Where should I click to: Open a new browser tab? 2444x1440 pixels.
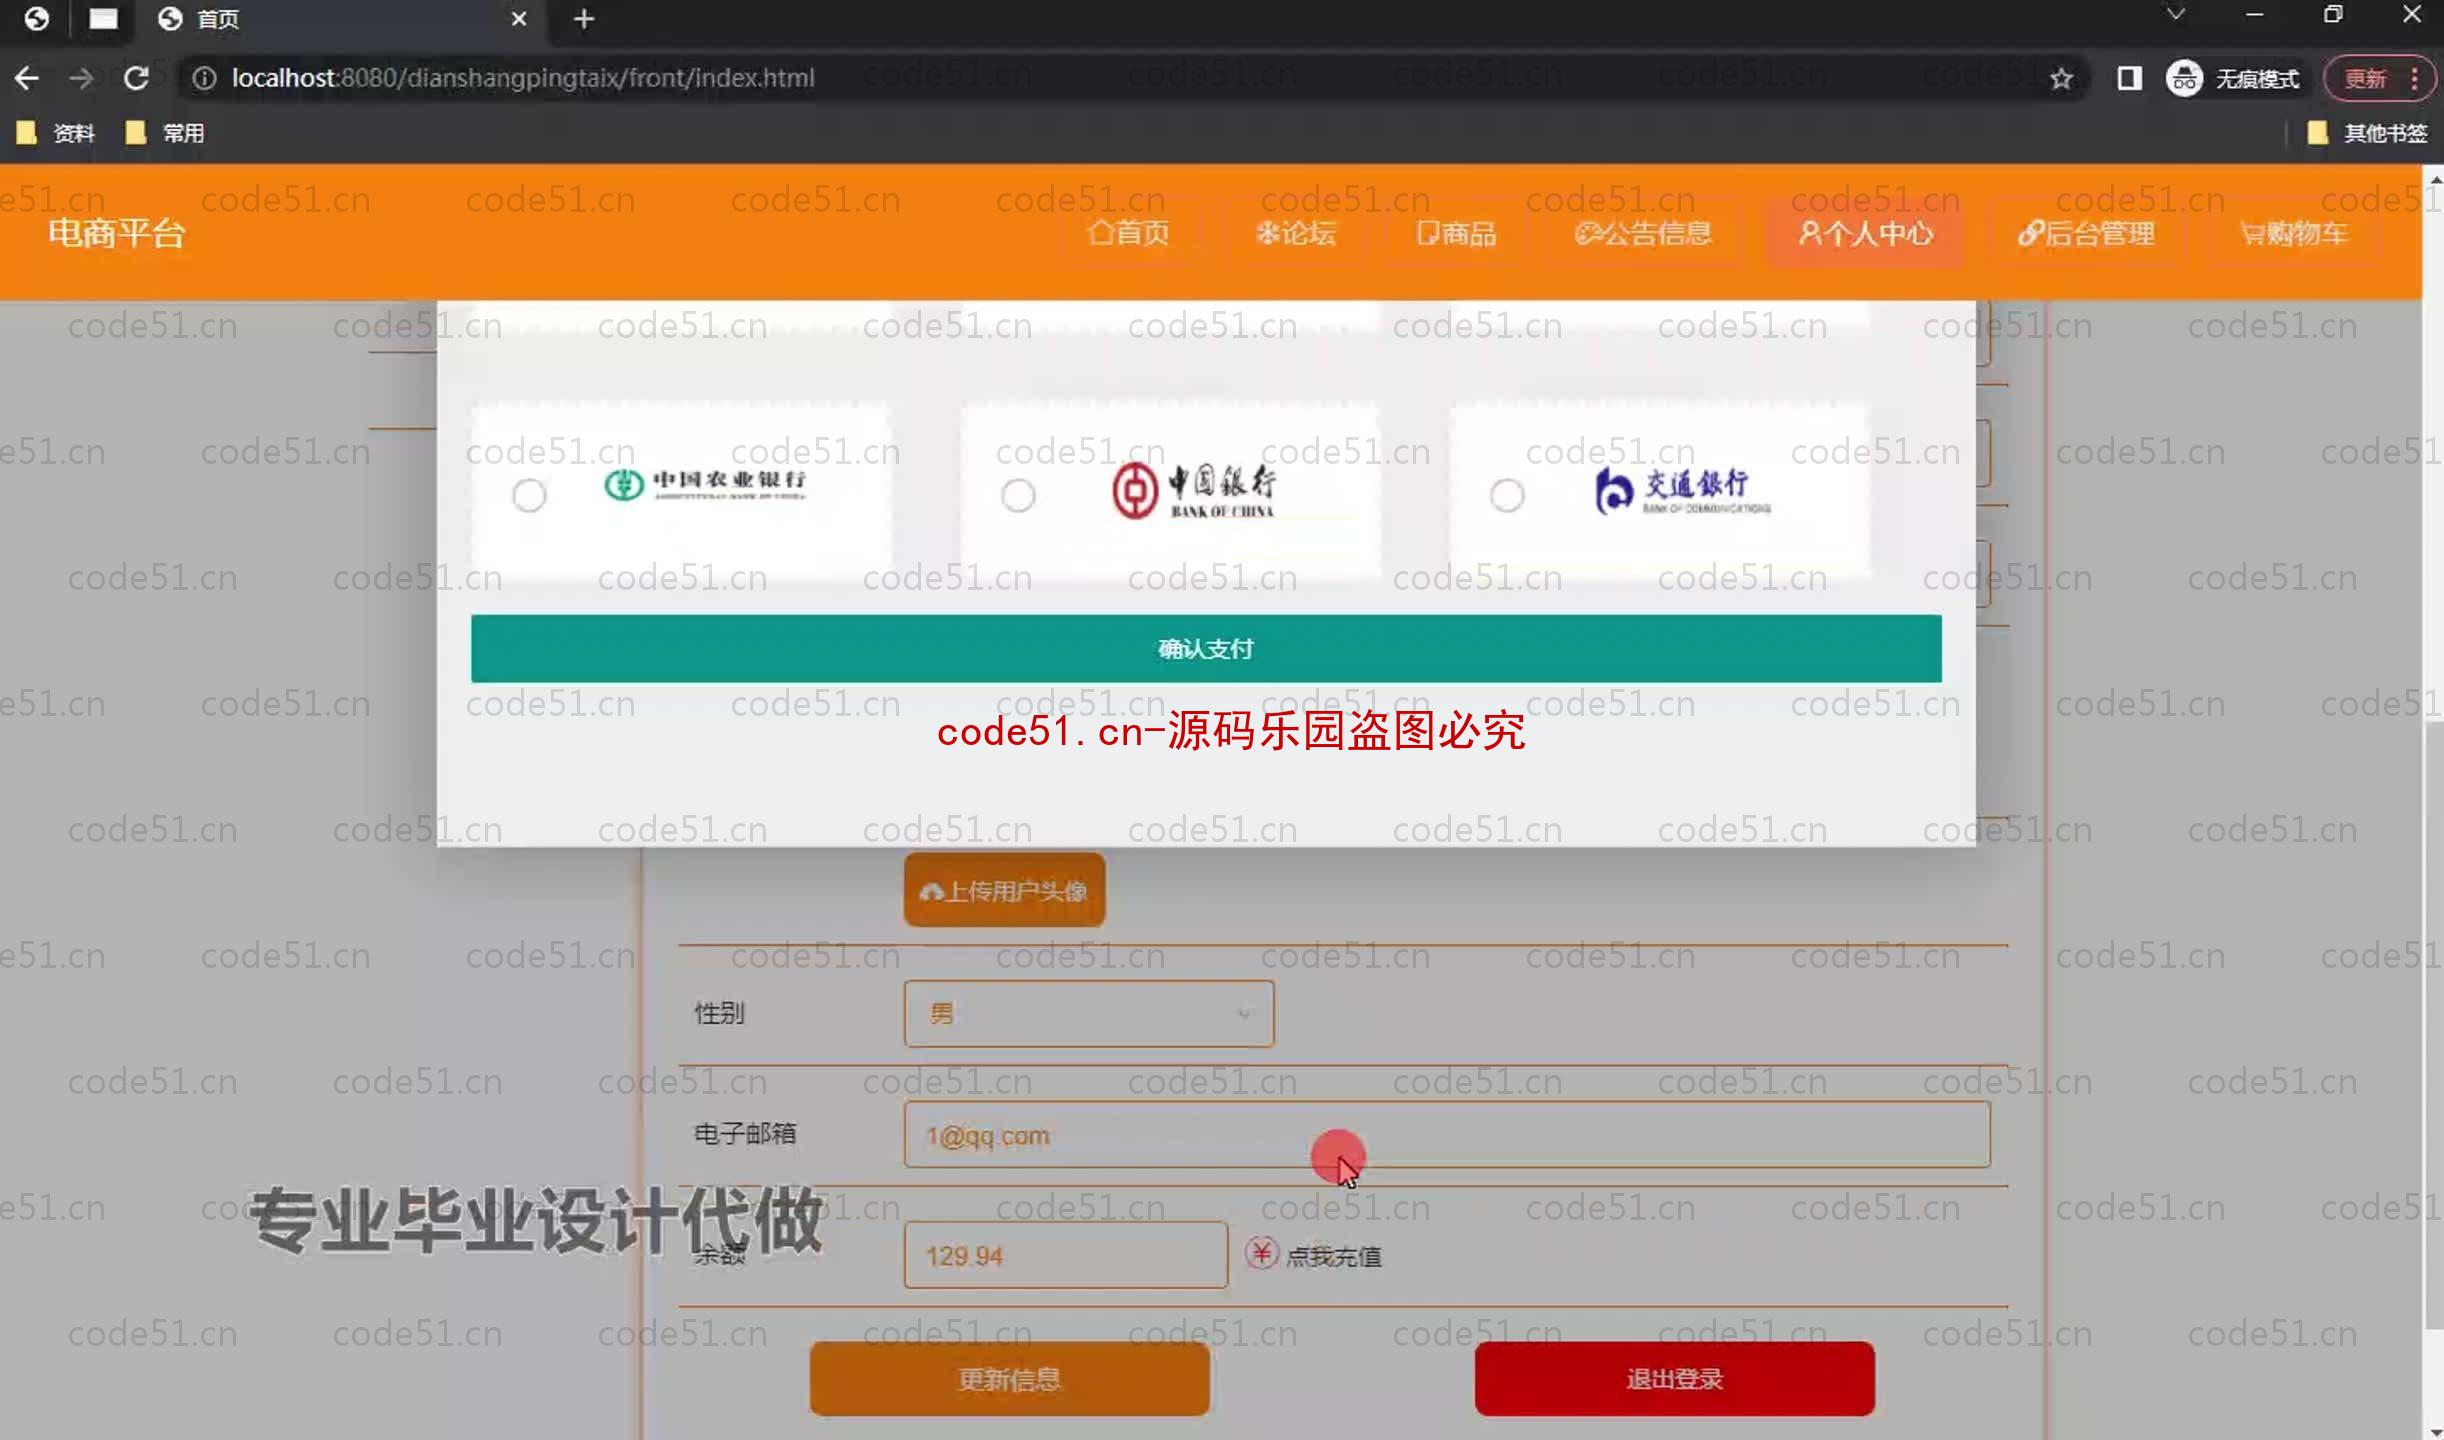[584, 19]
